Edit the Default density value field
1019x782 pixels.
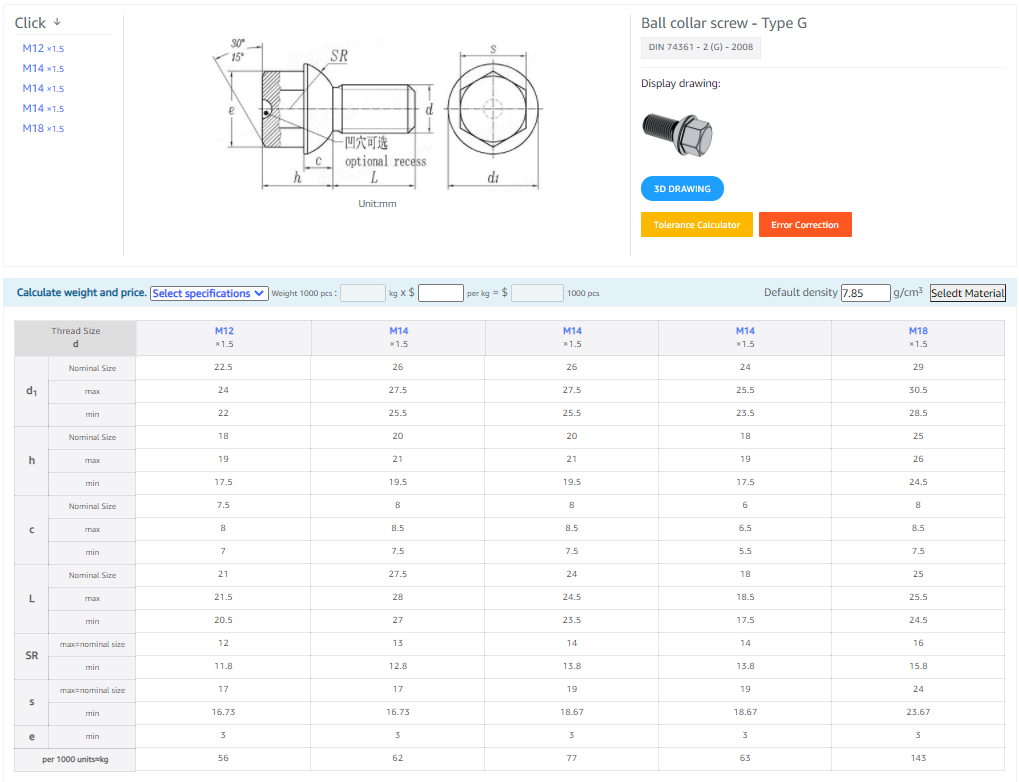pos(865,293)
